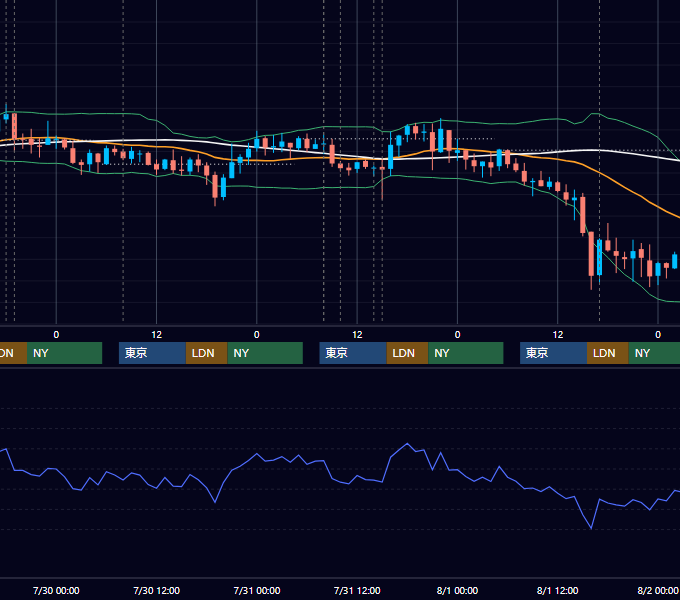Viewport: 680px width, 600px height.
Task: Click the NY session block spanning 8/1 00:00
Action: coord(466,353)
